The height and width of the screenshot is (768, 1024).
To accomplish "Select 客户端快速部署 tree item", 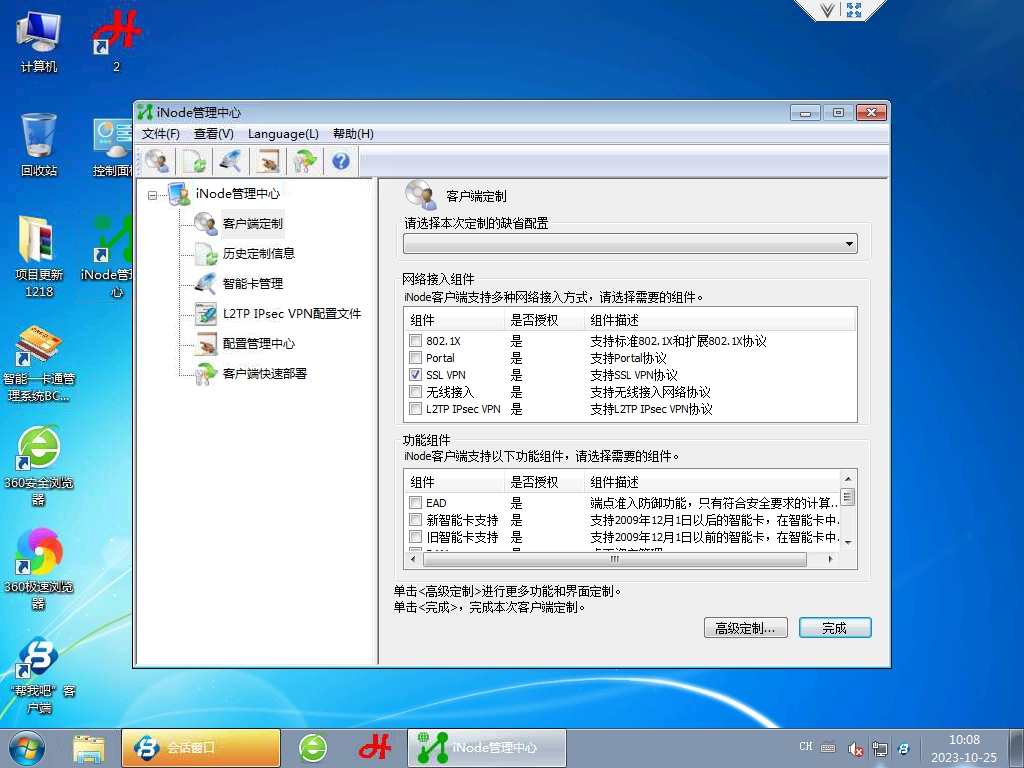I will tap(264, 374).
